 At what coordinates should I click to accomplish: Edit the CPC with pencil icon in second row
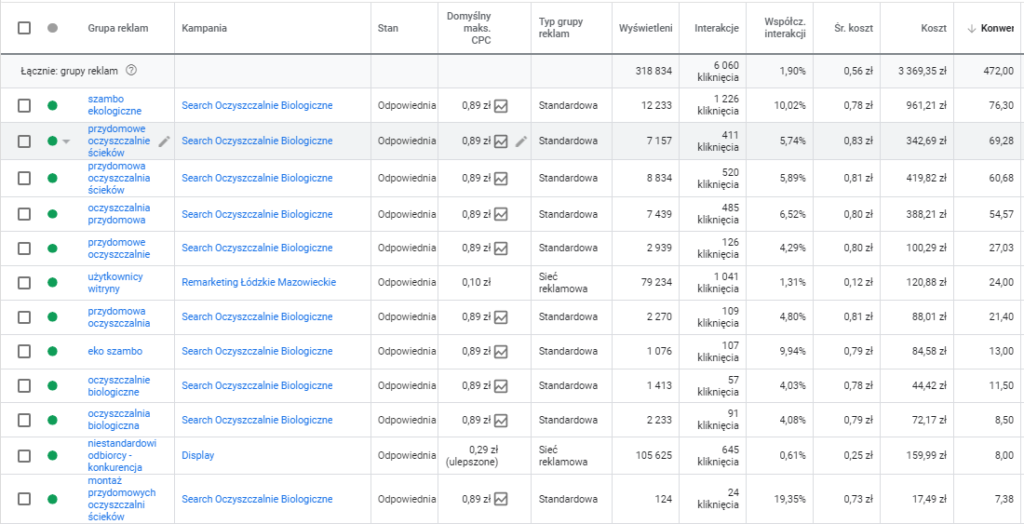click(x=521, y=141)
